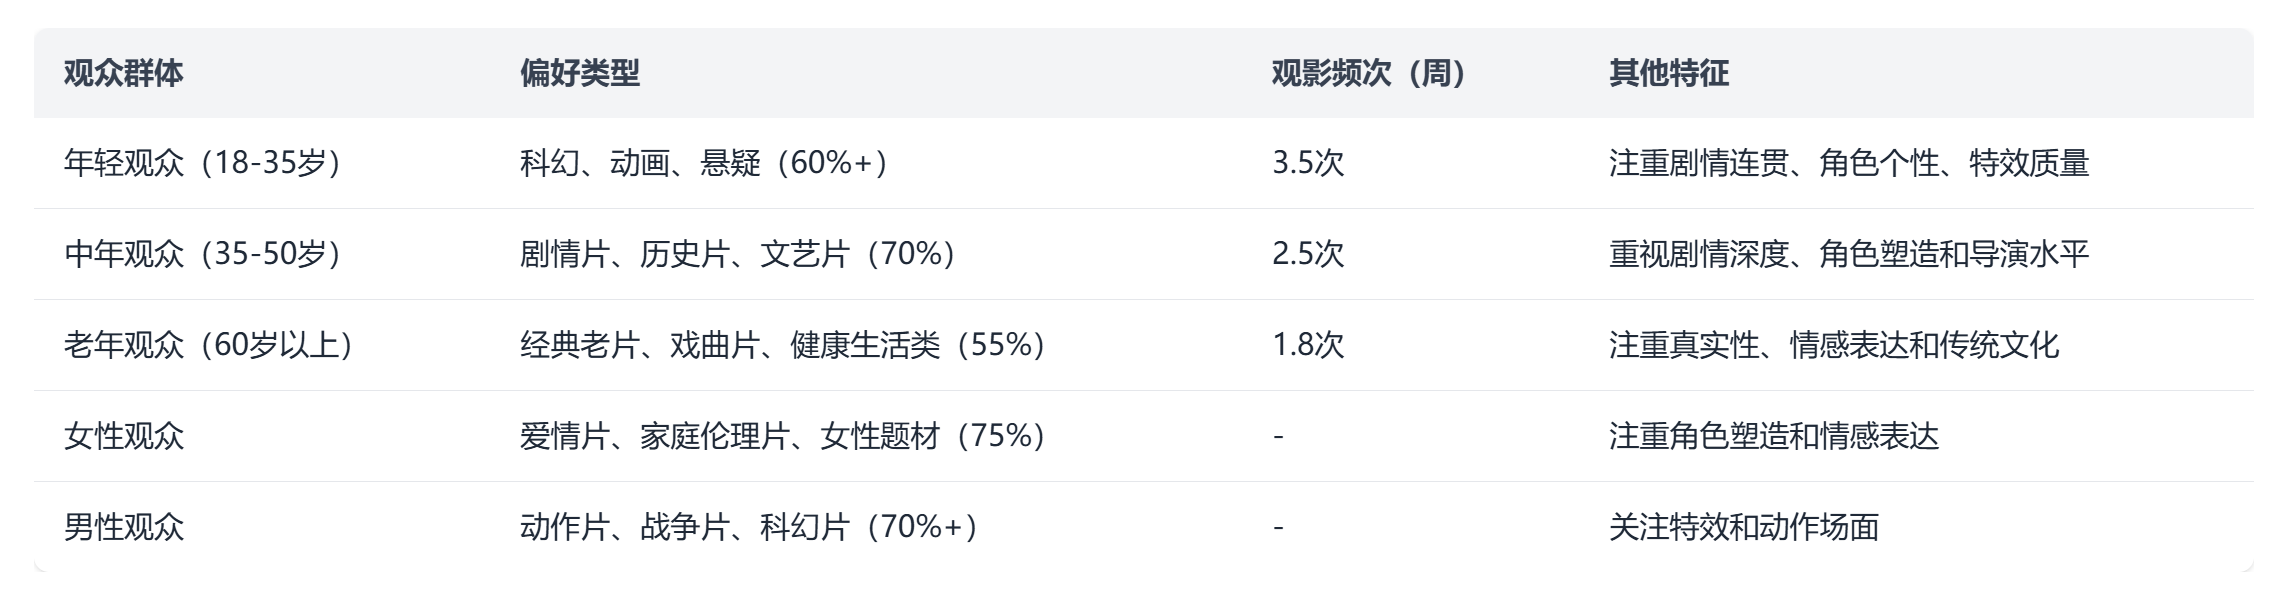Click 注重剧情连贯、角色个性、特效质量 text
2283x601 pixels.
click(x=1848, y=163)
